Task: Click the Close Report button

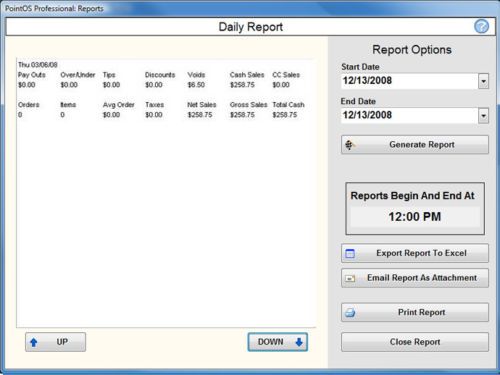Action: [x=415, y=342]
